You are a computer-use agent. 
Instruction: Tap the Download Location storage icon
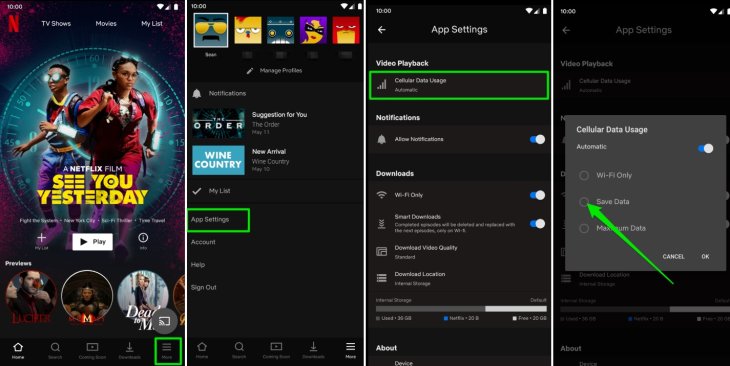coord(382,278)
